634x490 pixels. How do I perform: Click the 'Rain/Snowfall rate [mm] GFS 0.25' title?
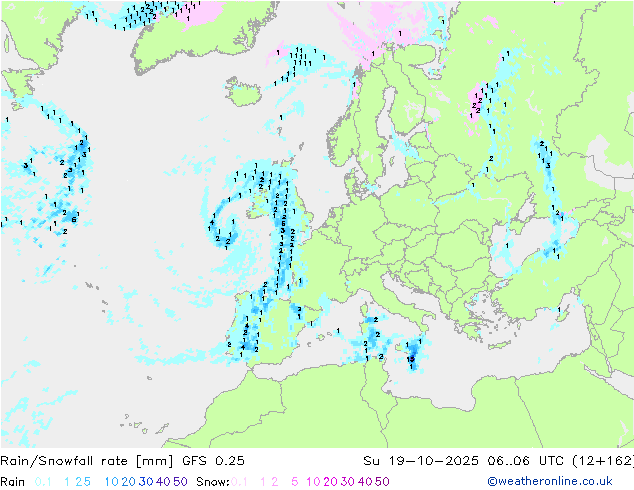click(122, 460)
